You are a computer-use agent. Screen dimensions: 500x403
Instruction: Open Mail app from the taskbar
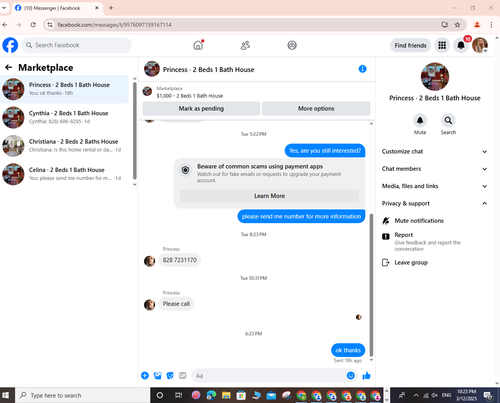pyautogui.click(x=271, y=395)
